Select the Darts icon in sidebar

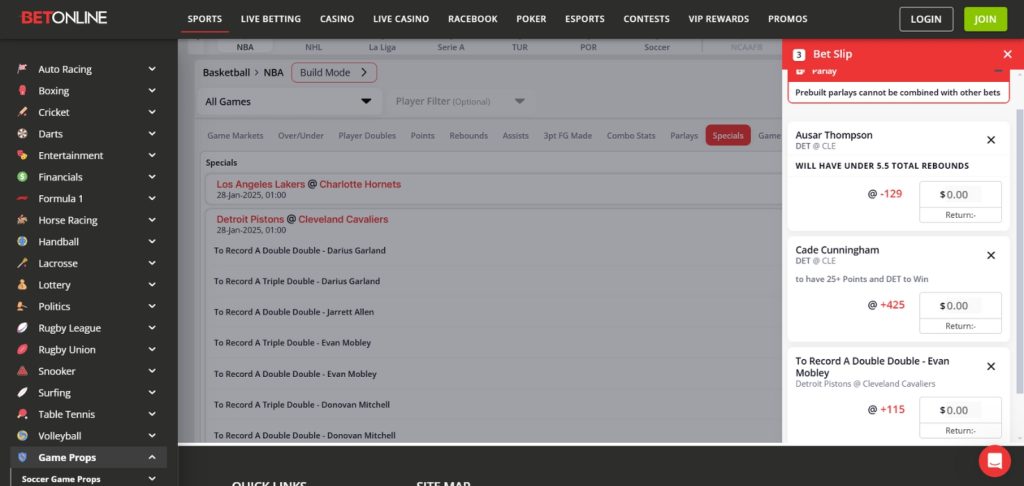click(x=22, y=133)
